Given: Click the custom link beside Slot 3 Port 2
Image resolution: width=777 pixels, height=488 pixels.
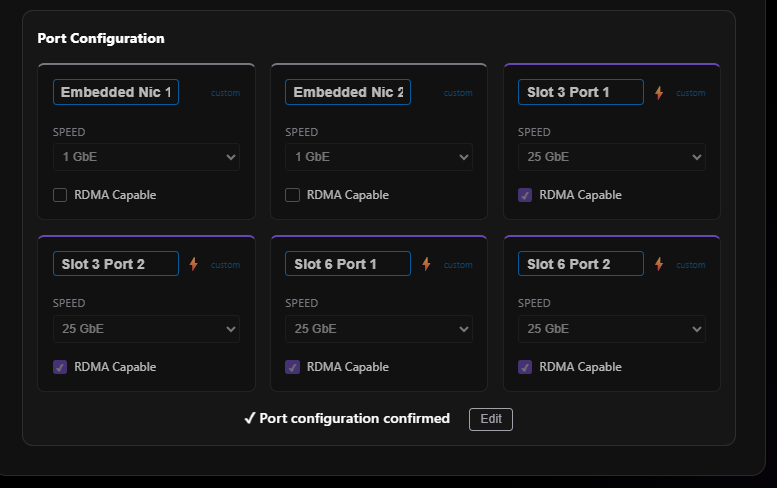Looking at the screenshot, I should pos(225,265).
